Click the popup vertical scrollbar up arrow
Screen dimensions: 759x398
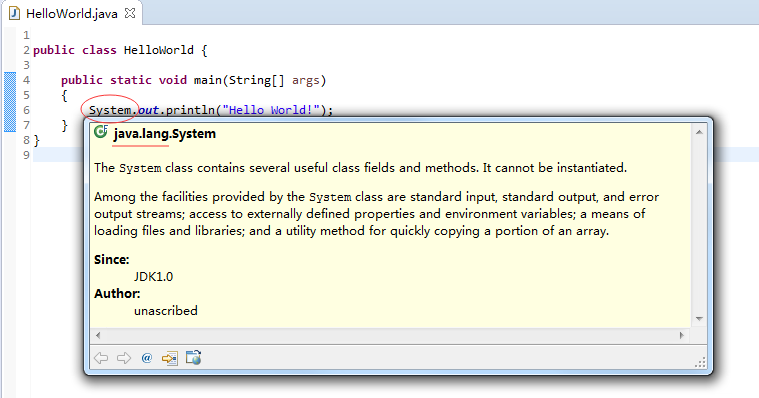coord(699,132)
